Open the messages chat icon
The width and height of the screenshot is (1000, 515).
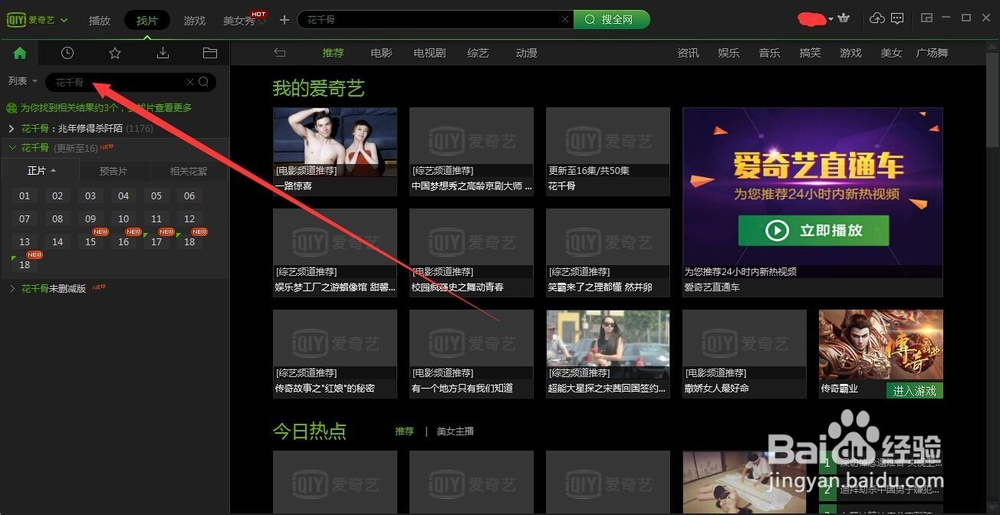(897, 18)
